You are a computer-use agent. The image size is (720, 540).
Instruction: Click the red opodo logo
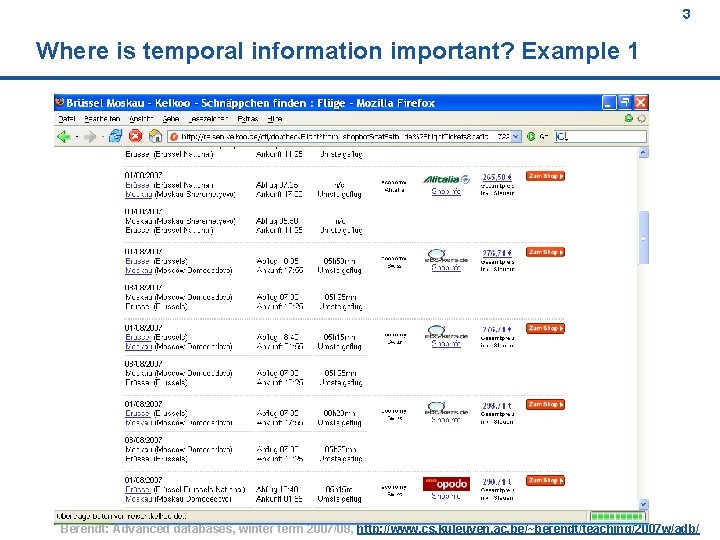point(446,484)
